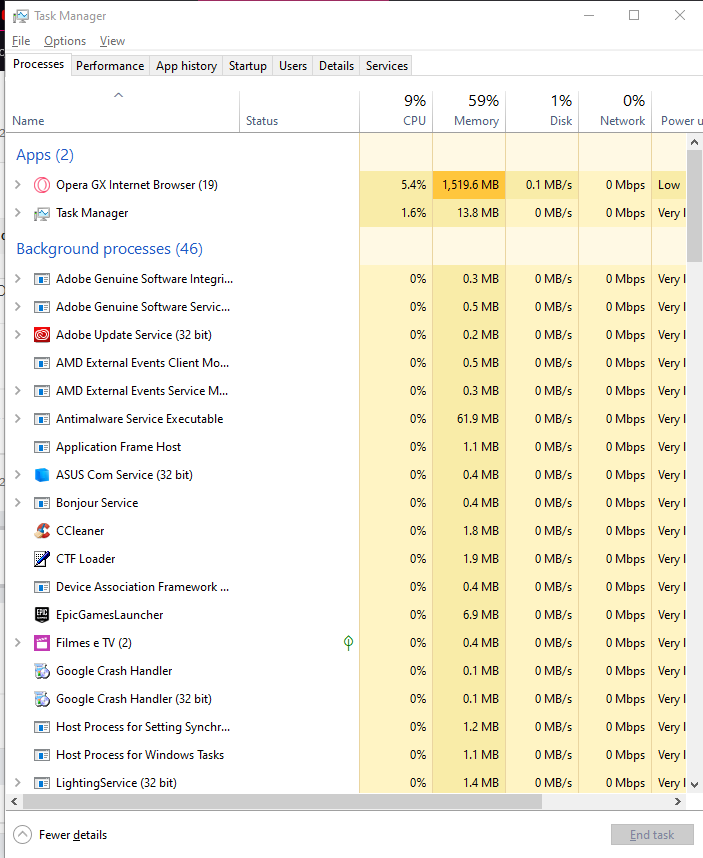Click the Antimalware Service Executable icon

tap(42, 419)
